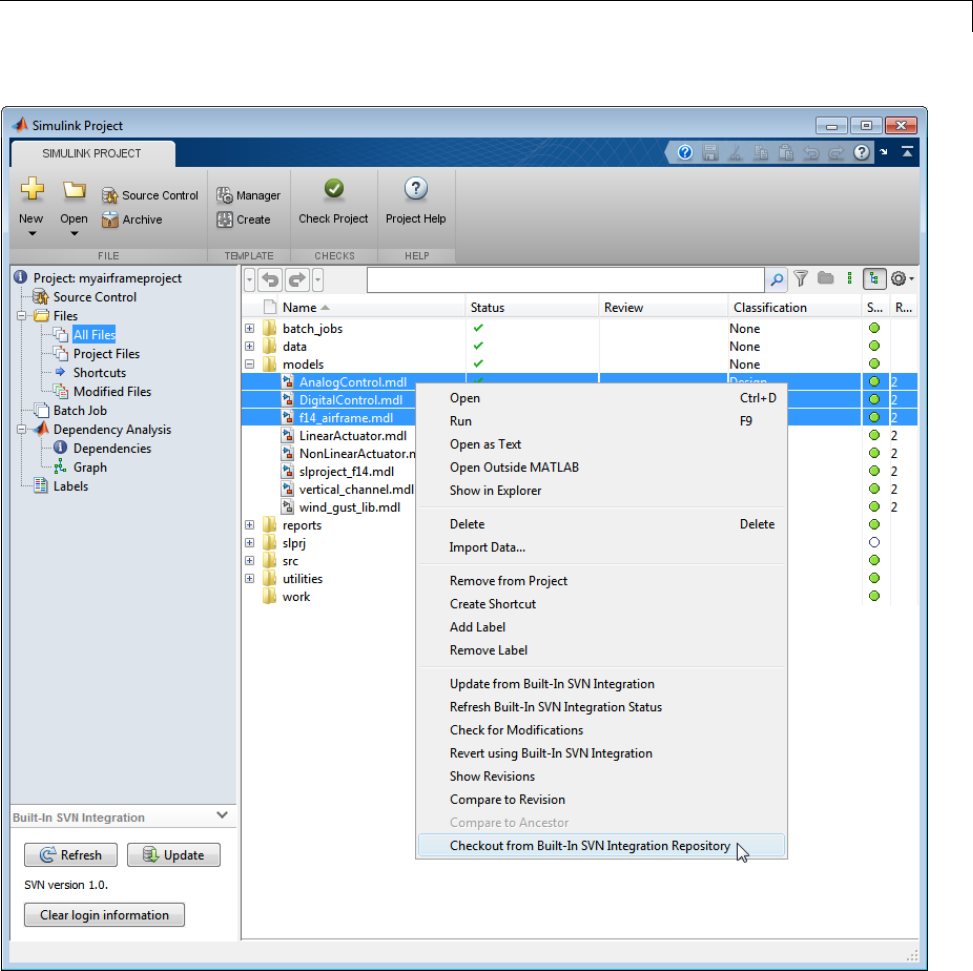
Task: Click the funnel filter icon
Action: click(801, 279)
